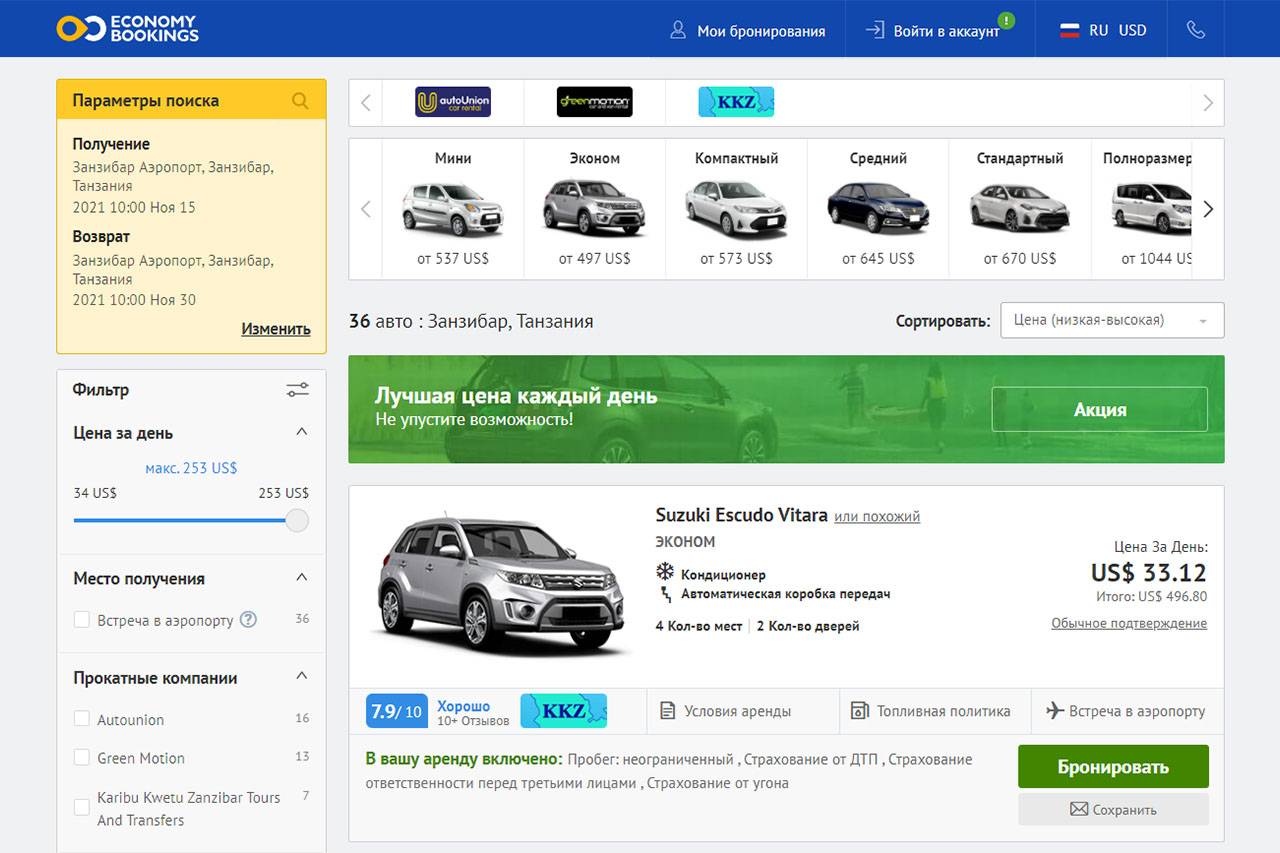Click the phone icon in header
Viewport: 1280px width, 853px height.
1195,30
